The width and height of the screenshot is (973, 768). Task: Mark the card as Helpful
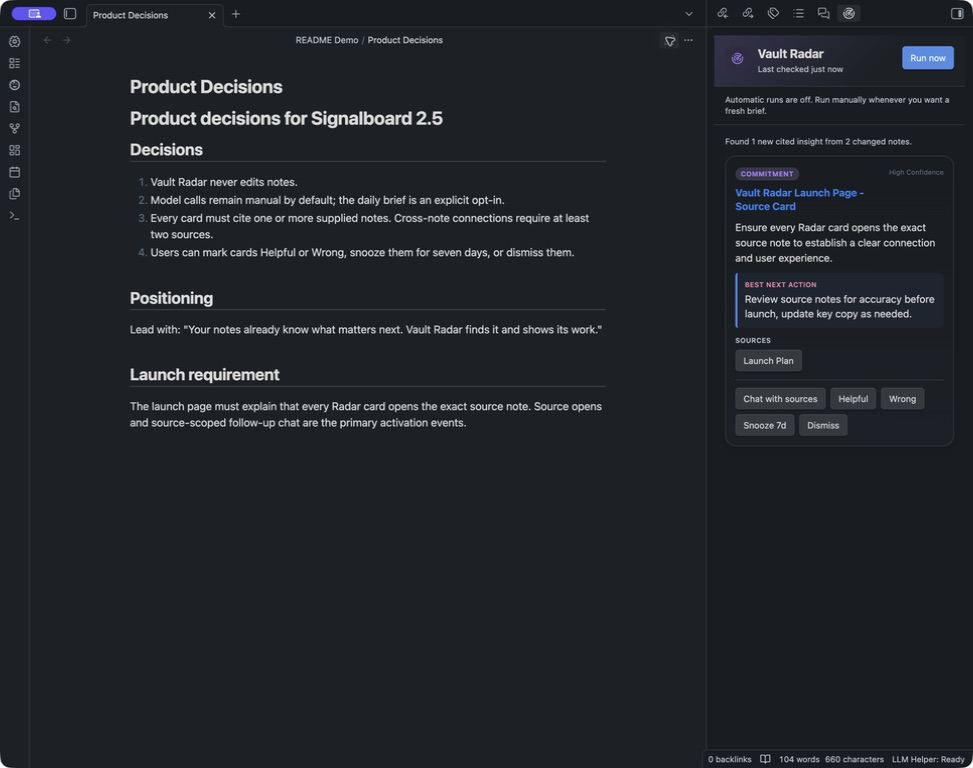click(x=853, y=399)
